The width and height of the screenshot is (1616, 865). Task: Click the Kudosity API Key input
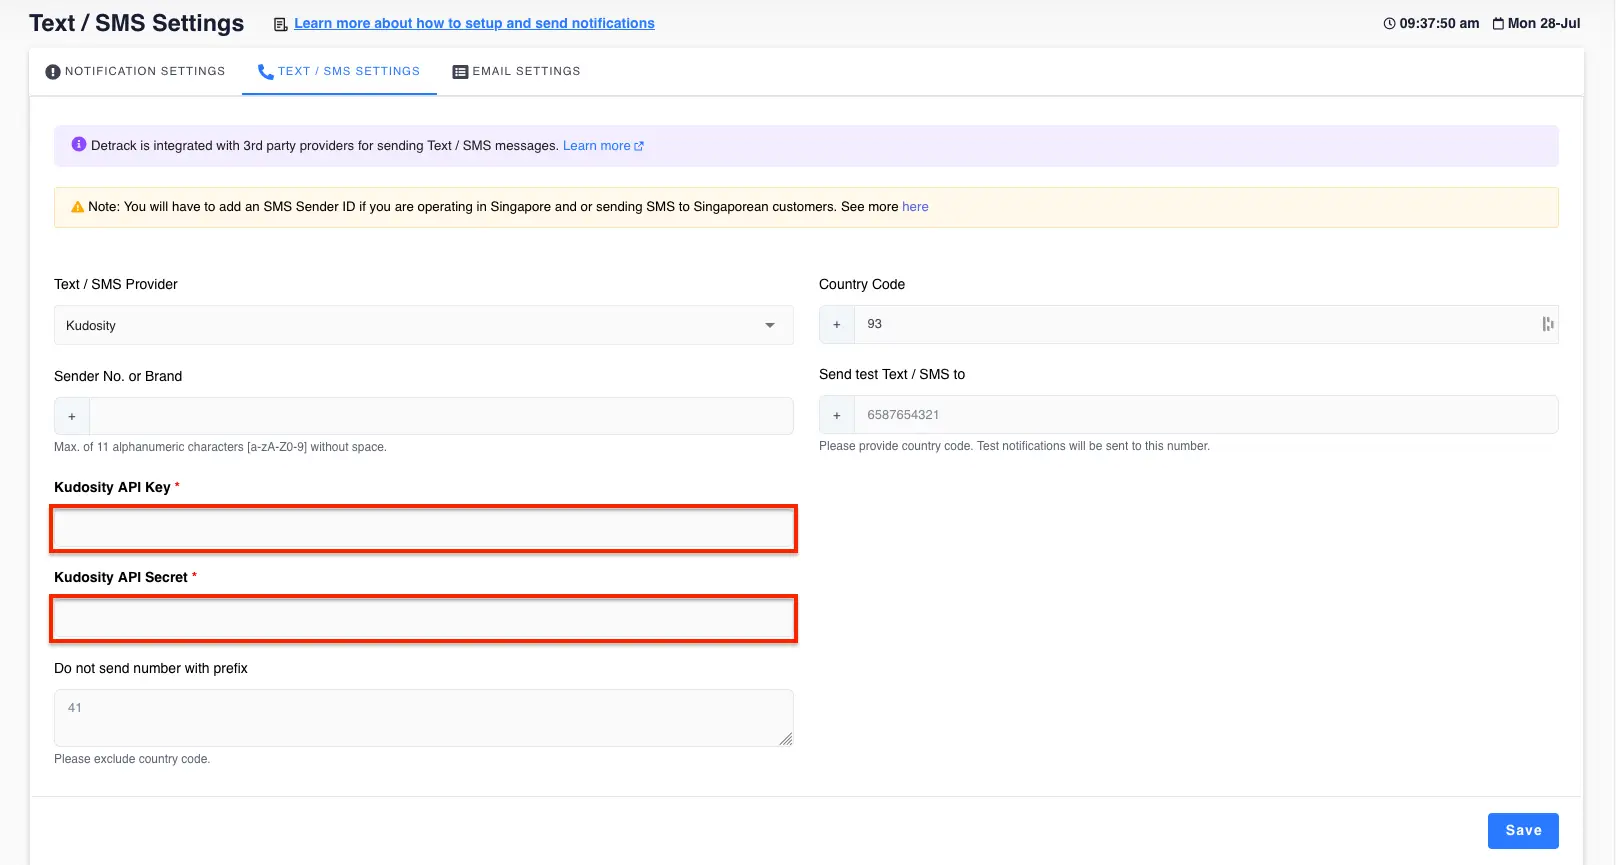point(423,529)
